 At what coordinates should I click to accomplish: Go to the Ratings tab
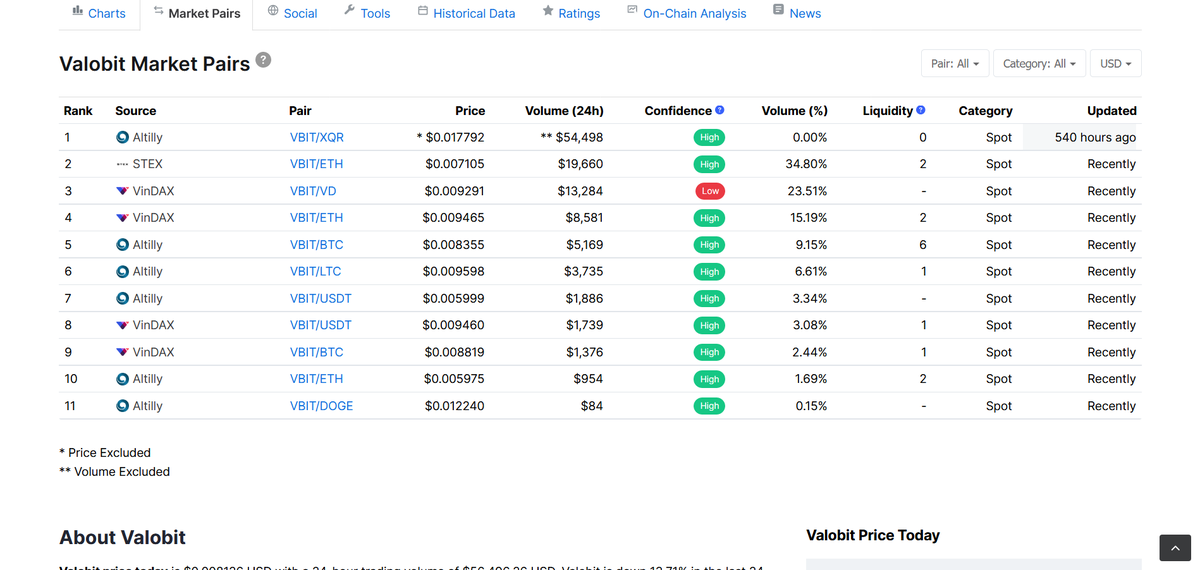(571, 13)
